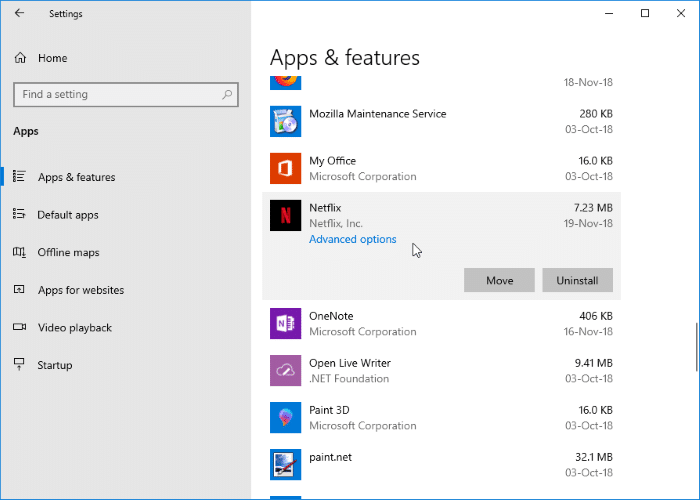Click the vertical scrollbar thumb
The width and height of the screenshot is (700, 500).
click(696, 347)
